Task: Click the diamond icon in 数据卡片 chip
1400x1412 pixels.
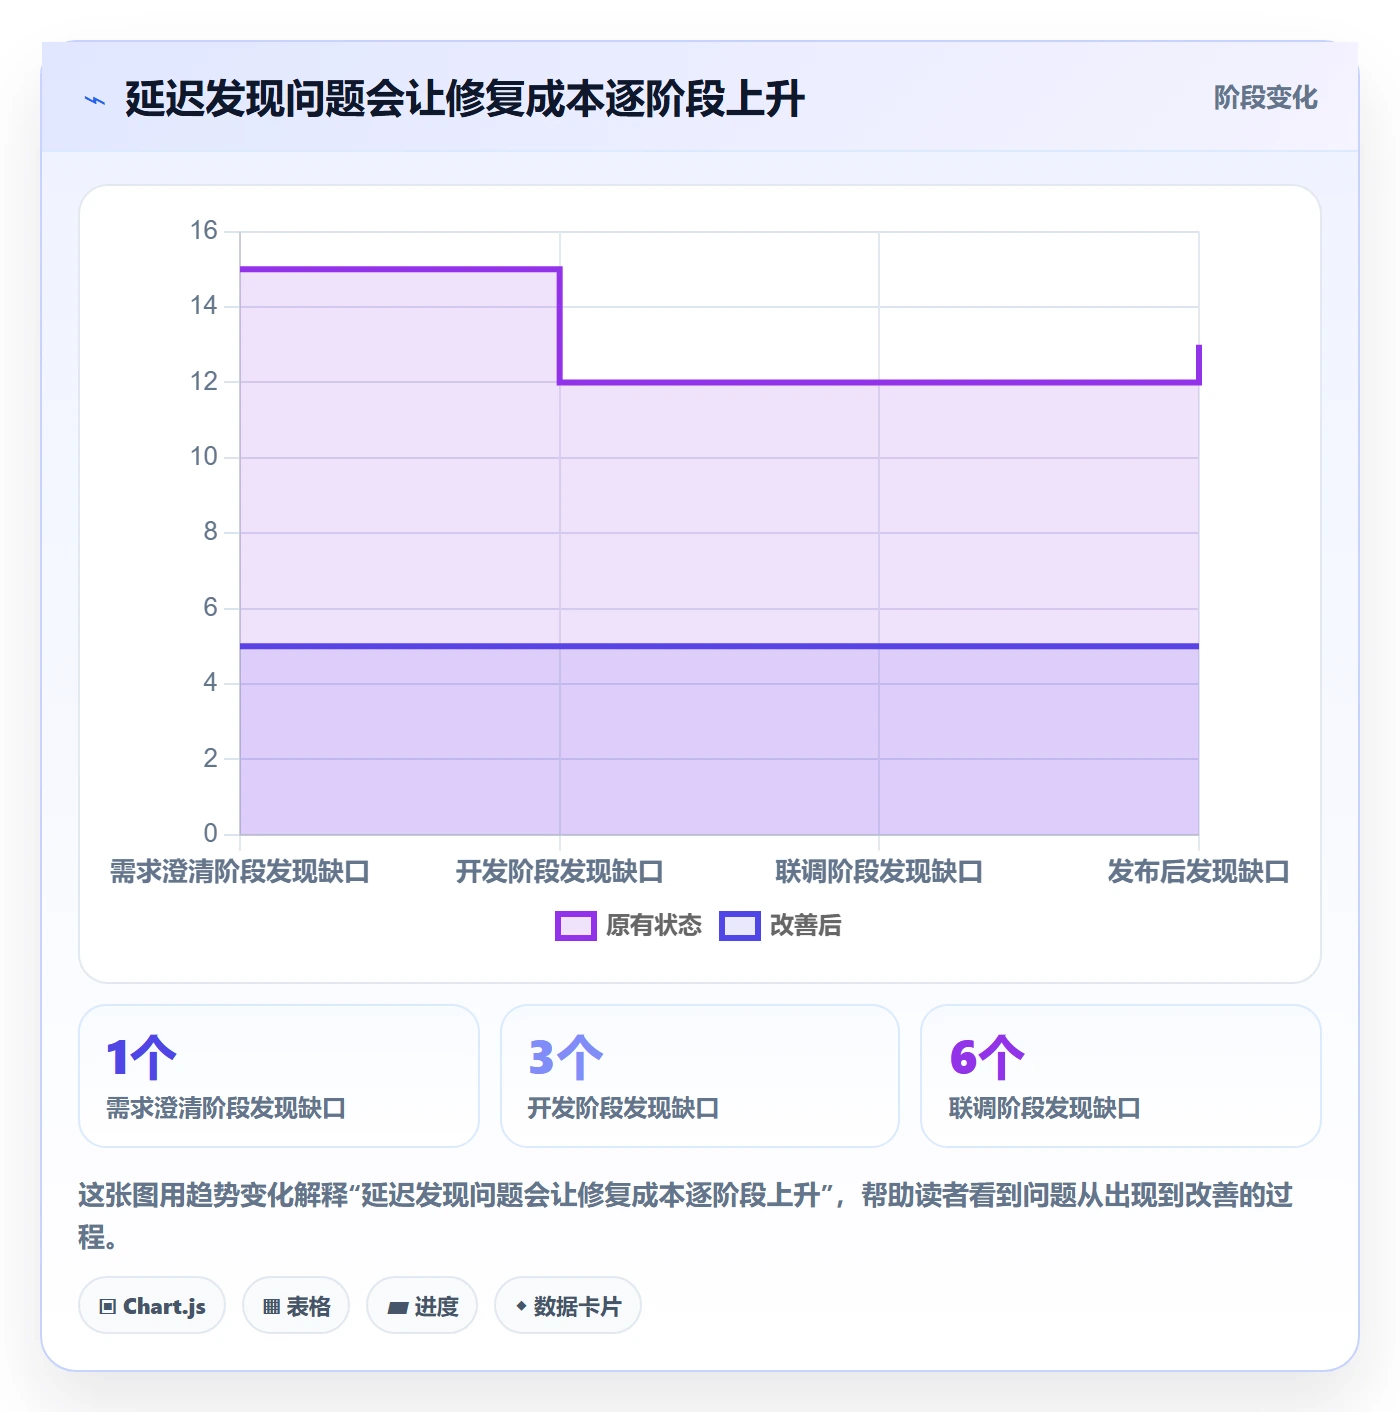Action: (x=521, y=1306)
